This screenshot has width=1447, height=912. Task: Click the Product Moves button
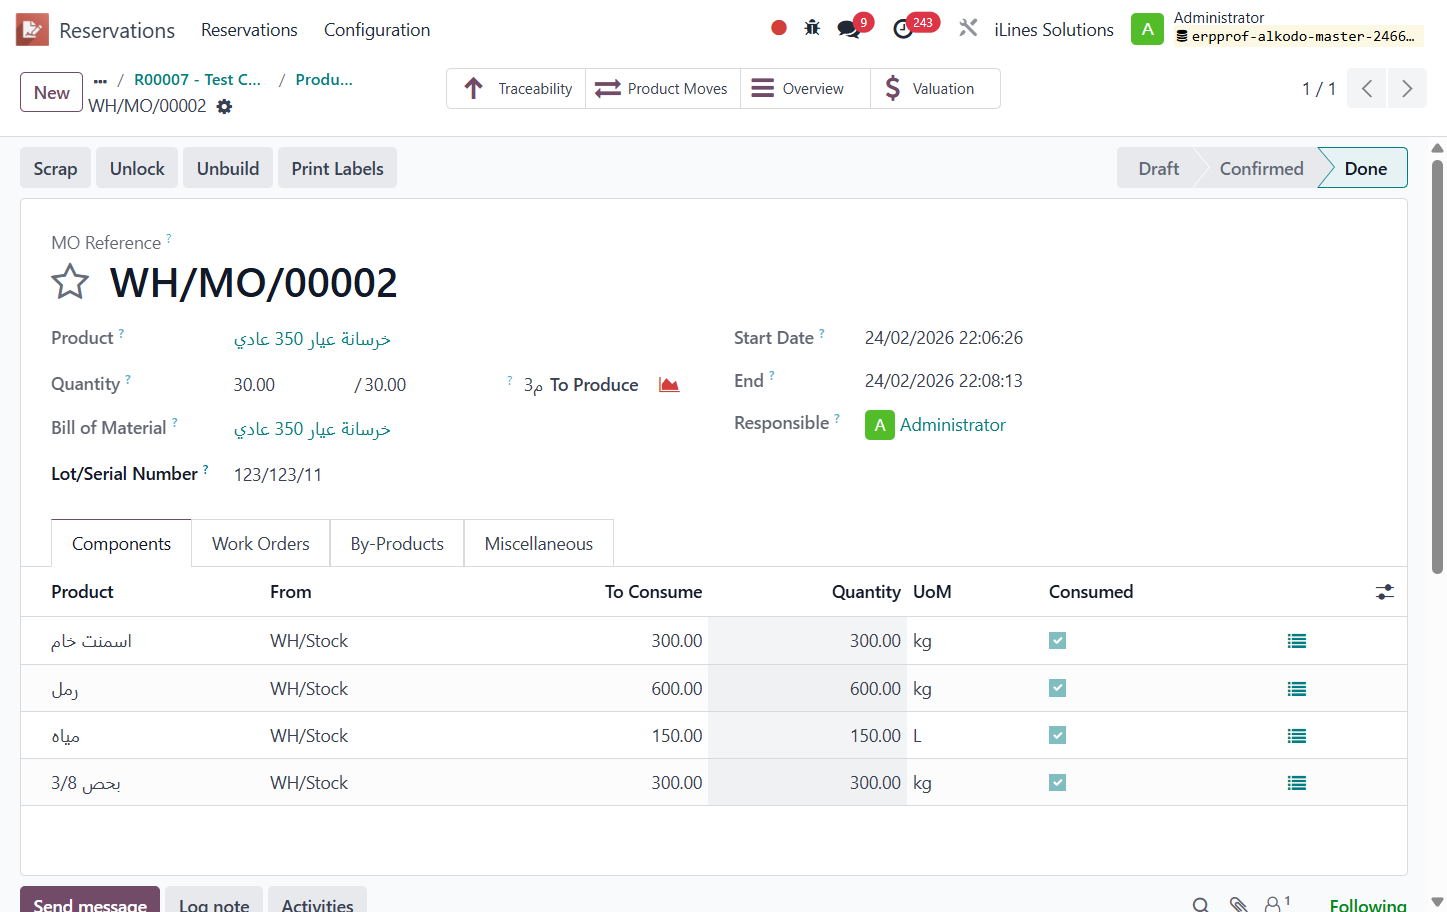tap(663, 88)
